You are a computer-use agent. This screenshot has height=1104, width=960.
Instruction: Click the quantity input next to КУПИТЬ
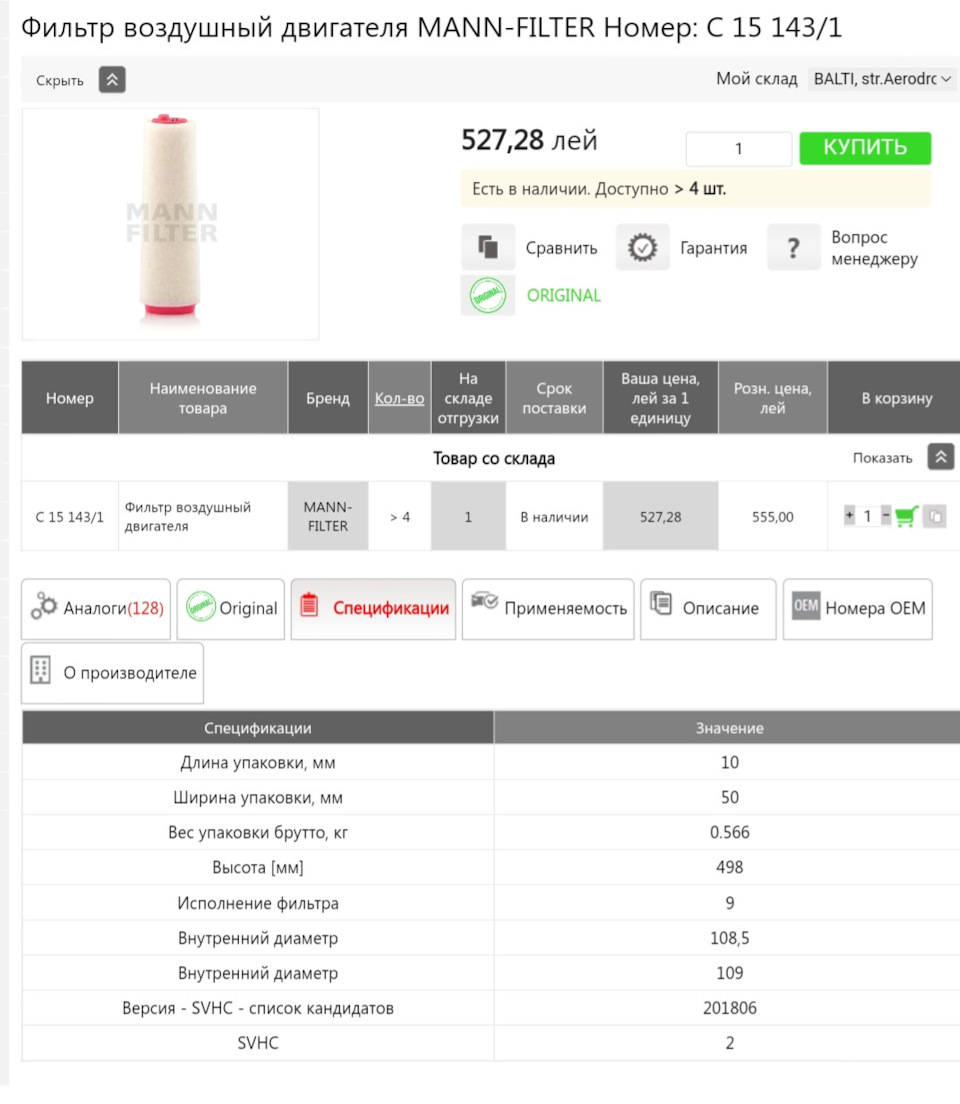coord(738,149)
